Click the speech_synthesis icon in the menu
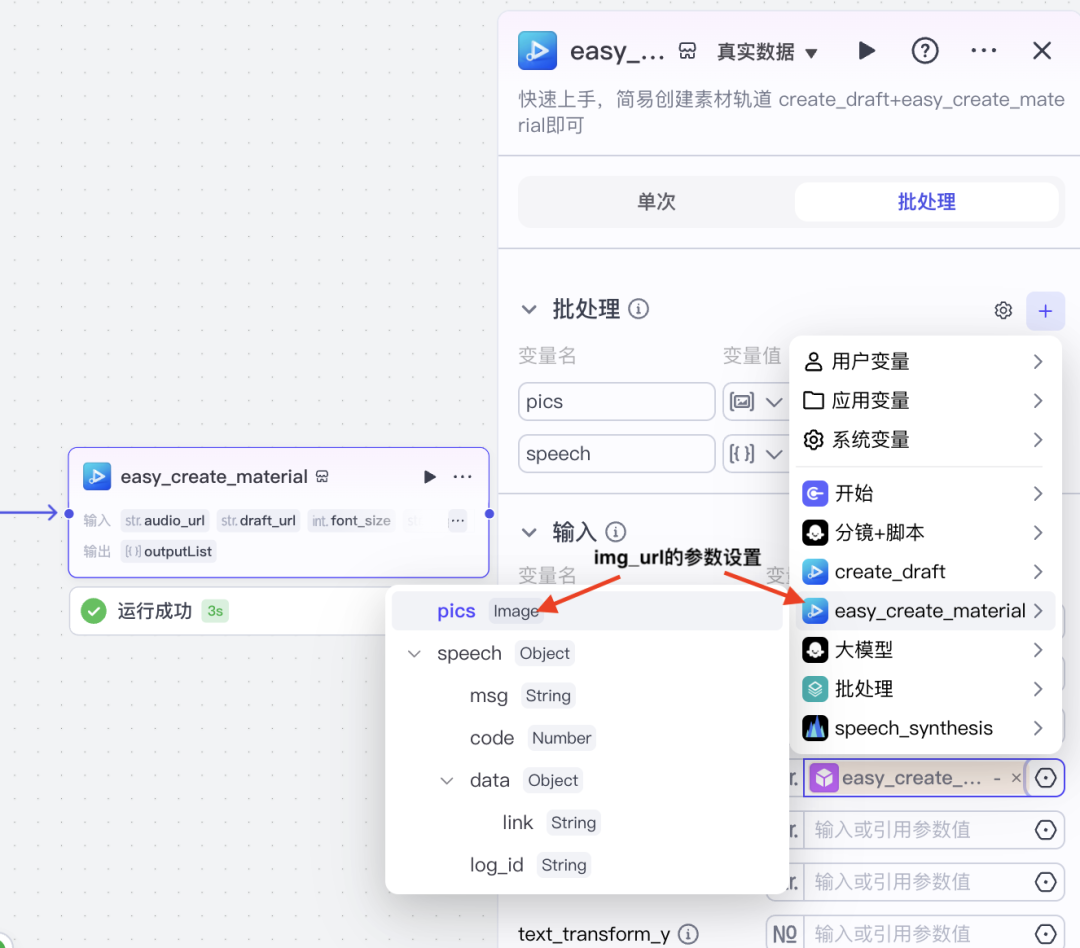Viewport: 1080px width, 948px height. pos(815,728)
